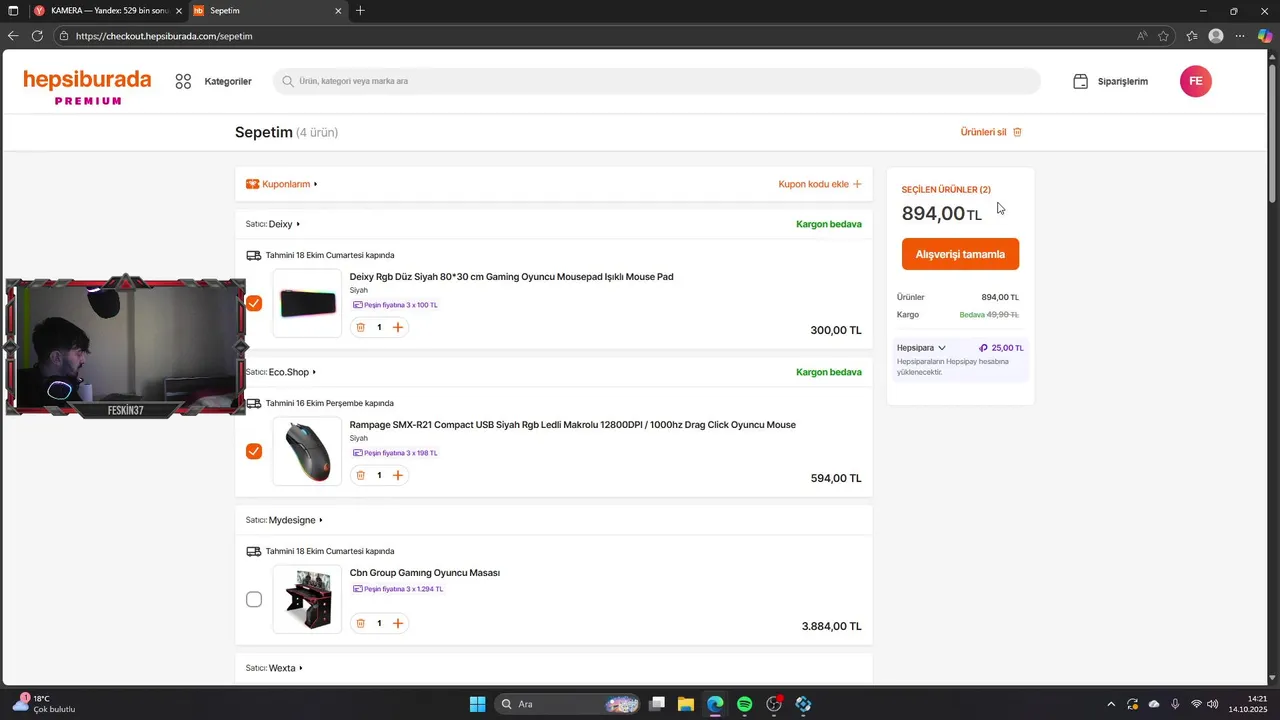Uncheck the Rampage mouse checkbox

tap(254, 451)
